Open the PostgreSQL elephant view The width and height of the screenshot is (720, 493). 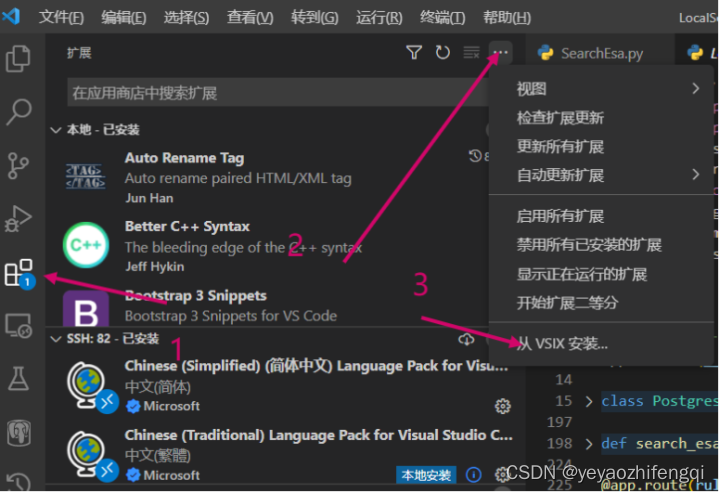coord(19,432)
